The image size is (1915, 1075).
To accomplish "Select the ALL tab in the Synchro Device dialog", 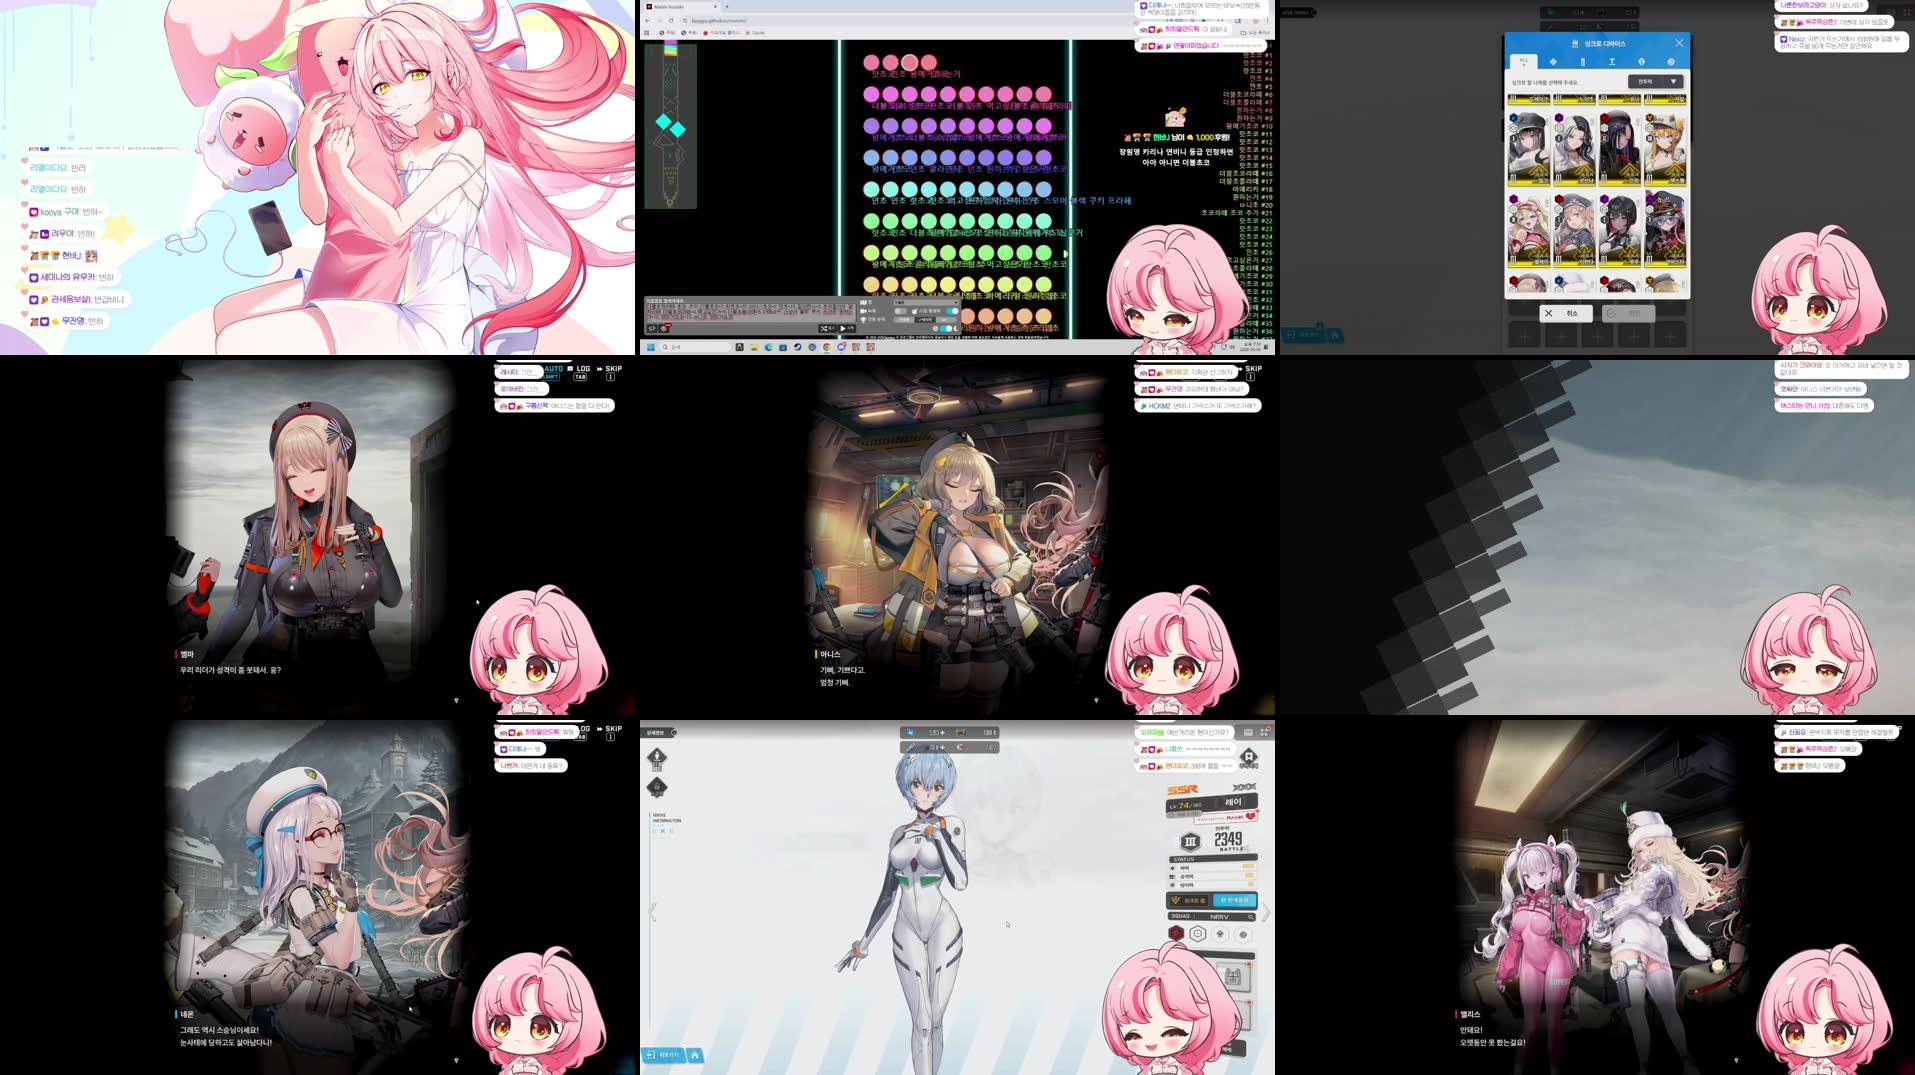I will tap(1524, 61).
